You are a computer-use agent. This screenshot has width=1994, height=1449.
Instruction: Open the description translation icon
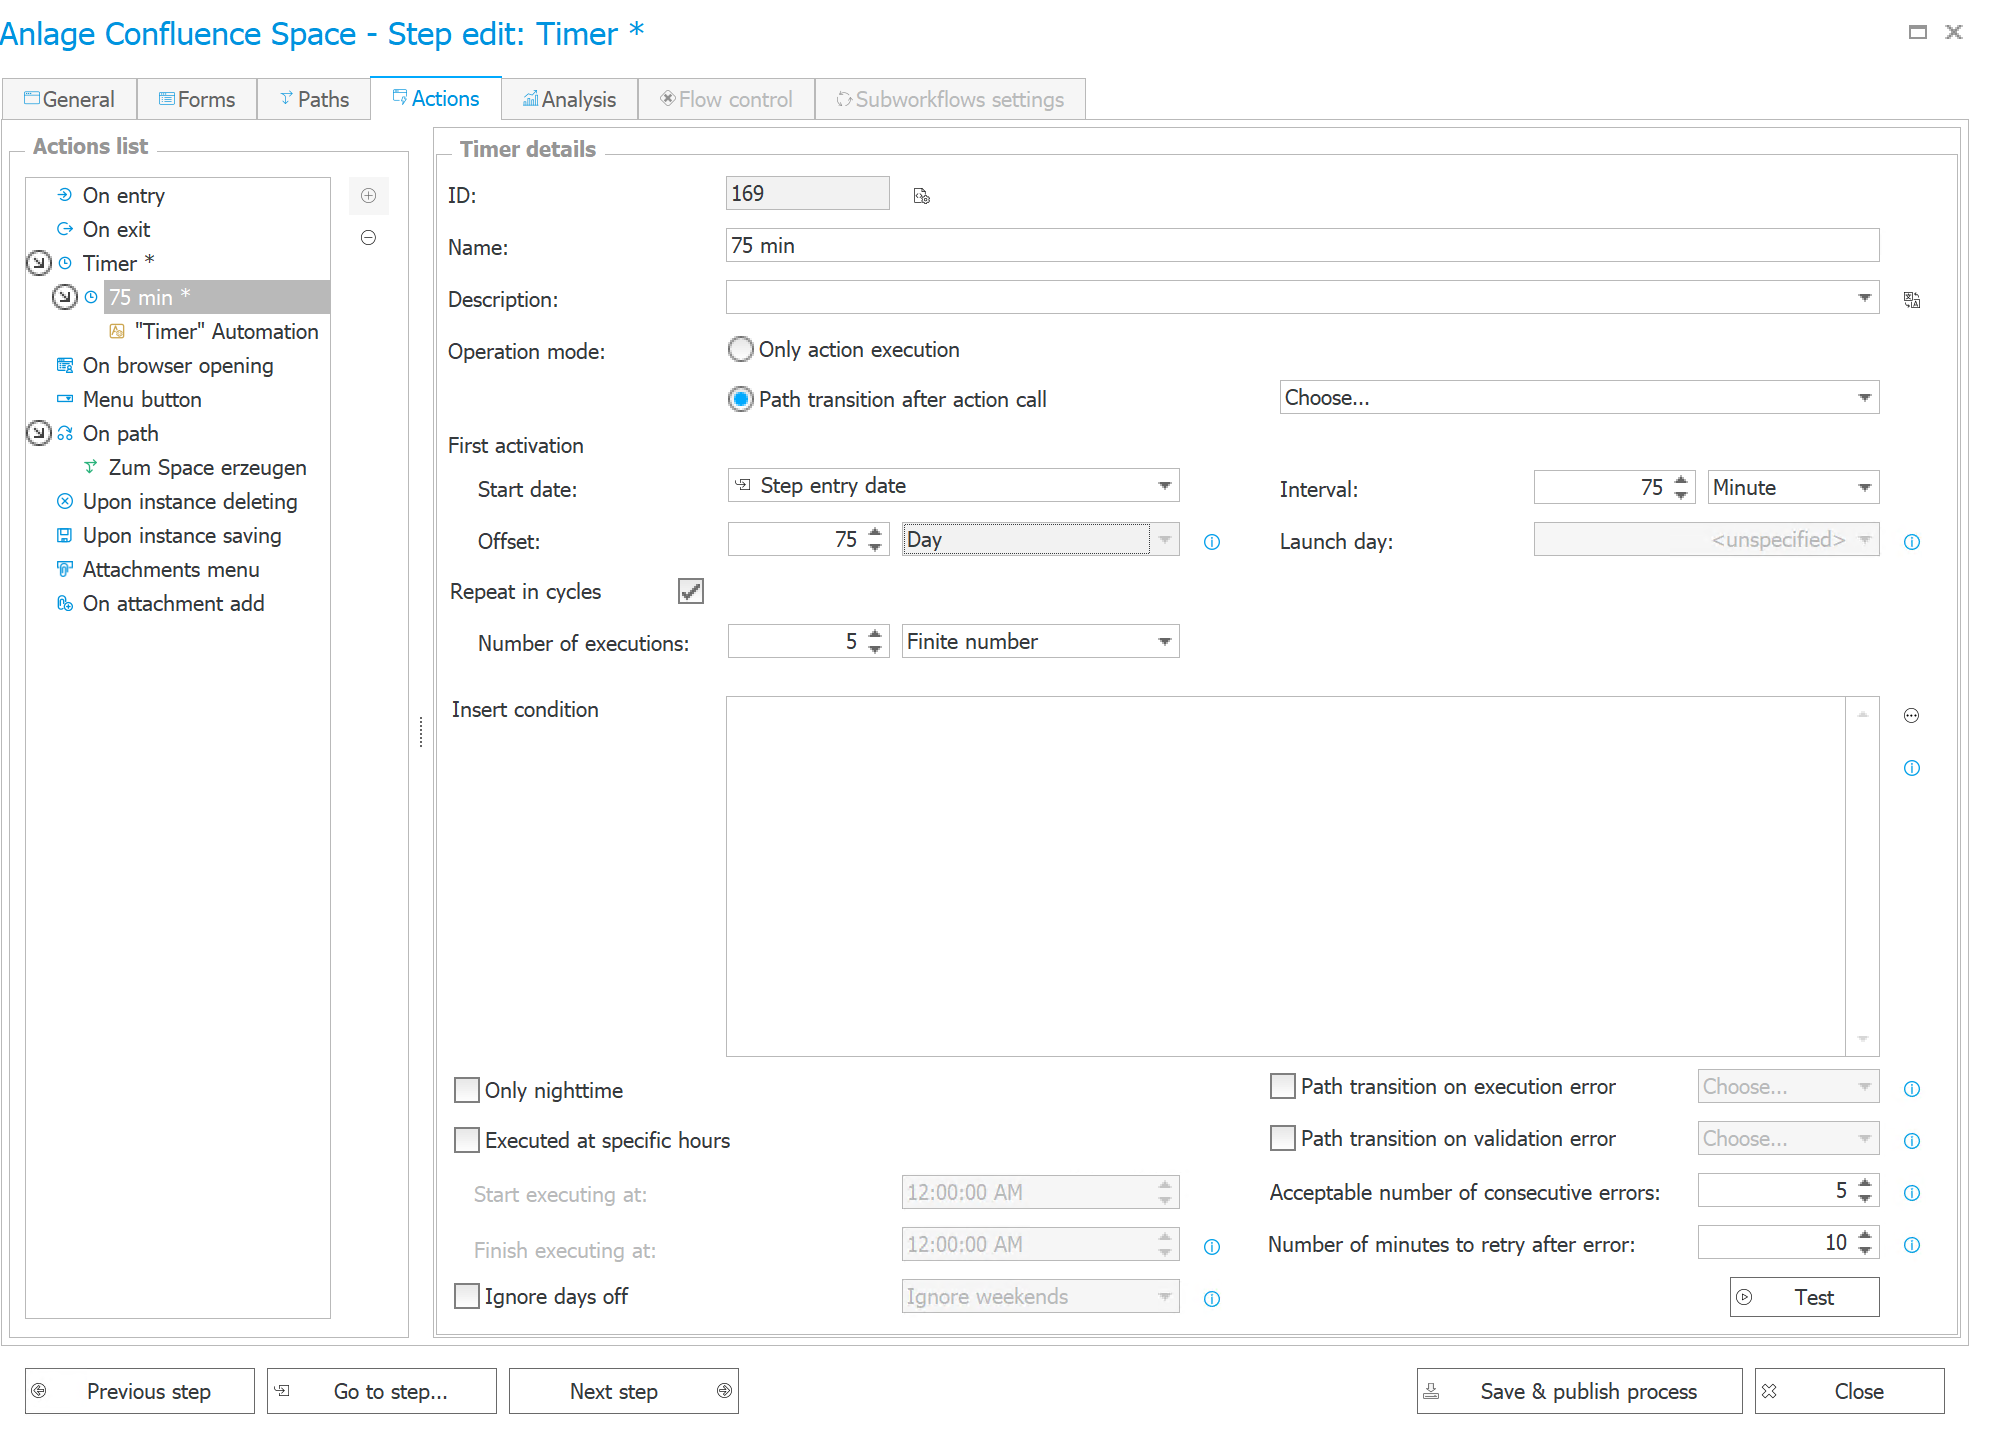pyautogui.click(x=1911, y=300)
